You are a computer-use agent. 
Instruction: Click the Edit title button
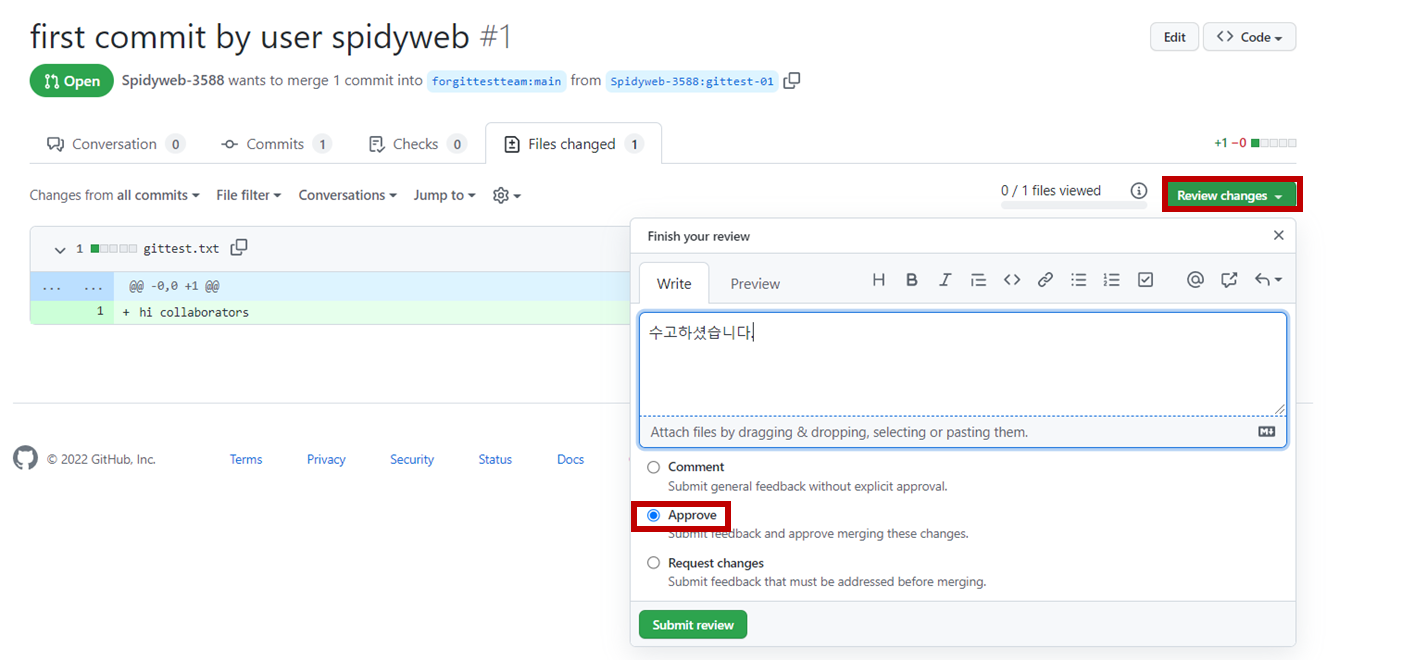(1174, 37)
